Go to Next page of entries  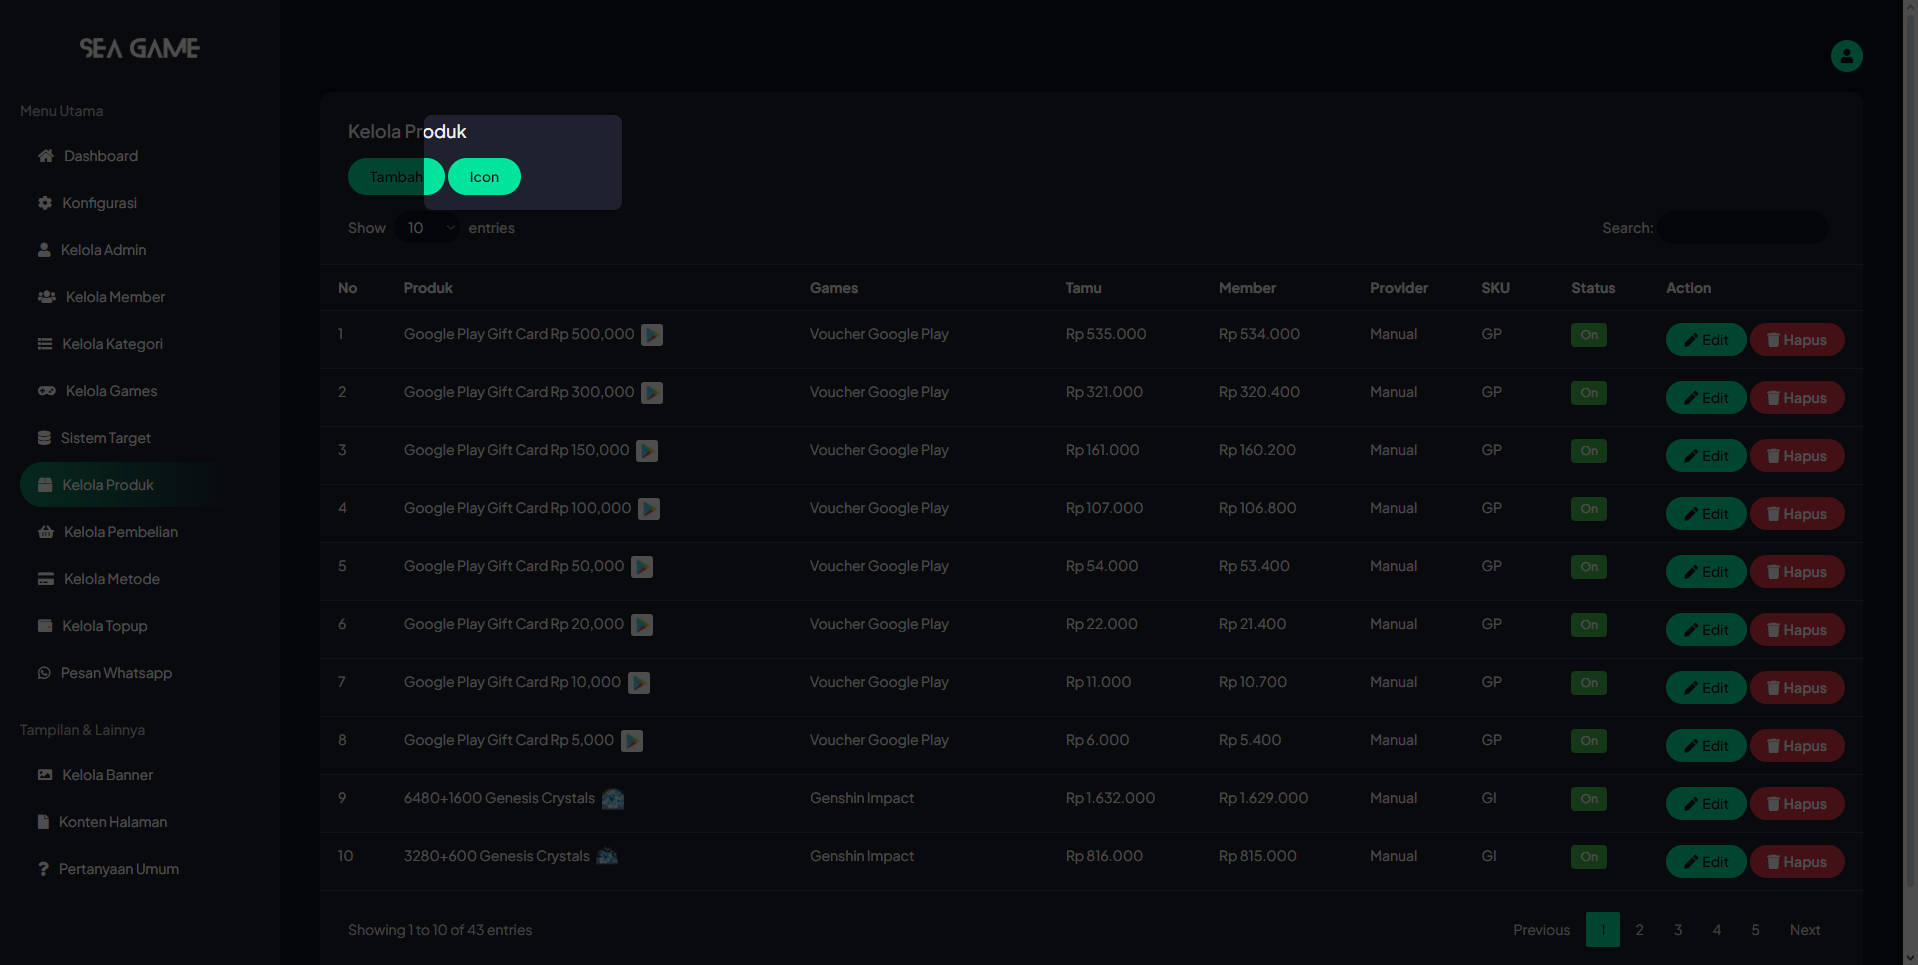(x=1805, y=930)
